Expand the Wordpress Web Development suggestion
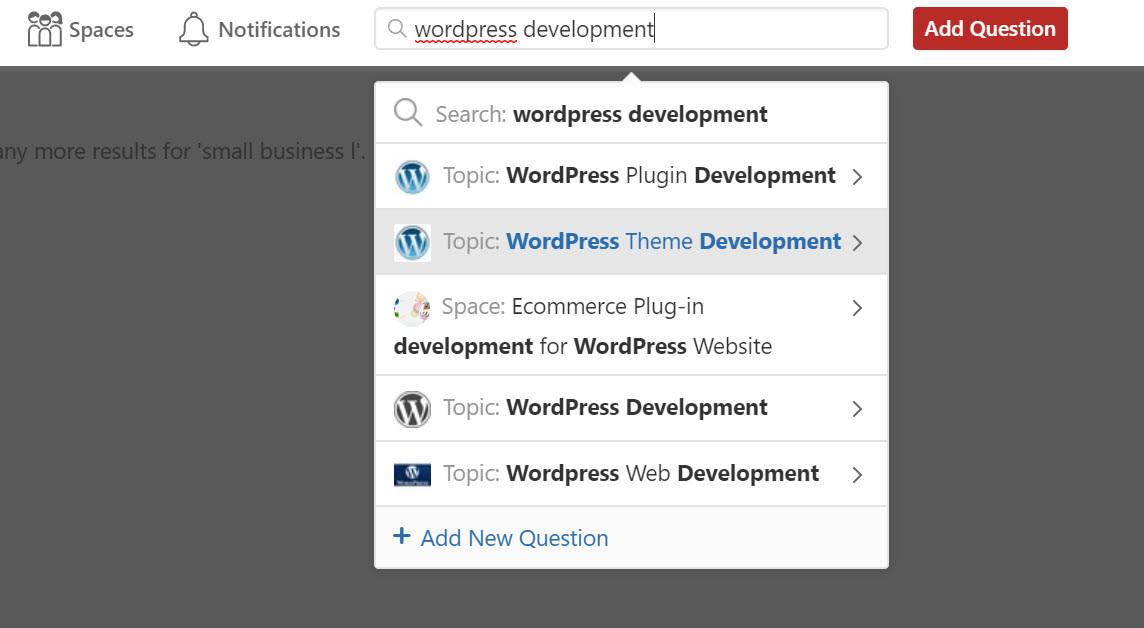1144x628 pixels. click(857, 473)
